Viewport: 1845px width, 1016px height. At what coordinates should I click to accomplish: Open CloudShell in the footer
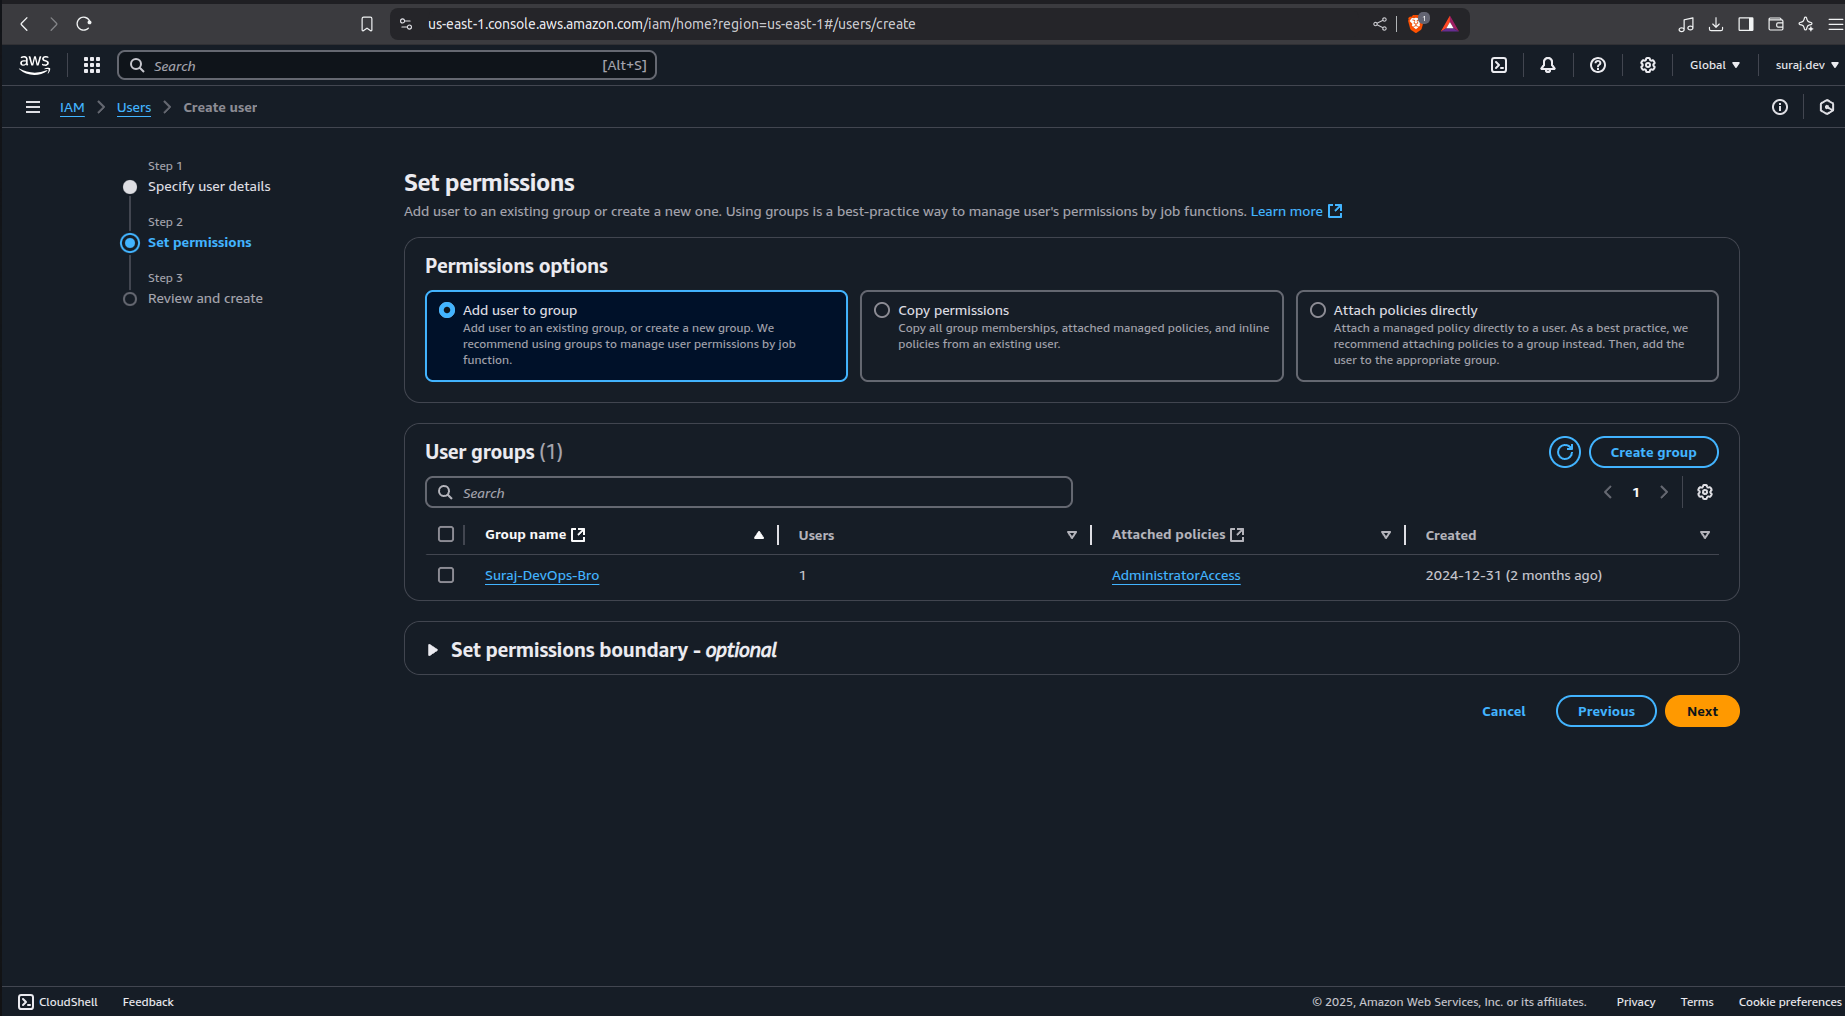(x=58, y=1002)
